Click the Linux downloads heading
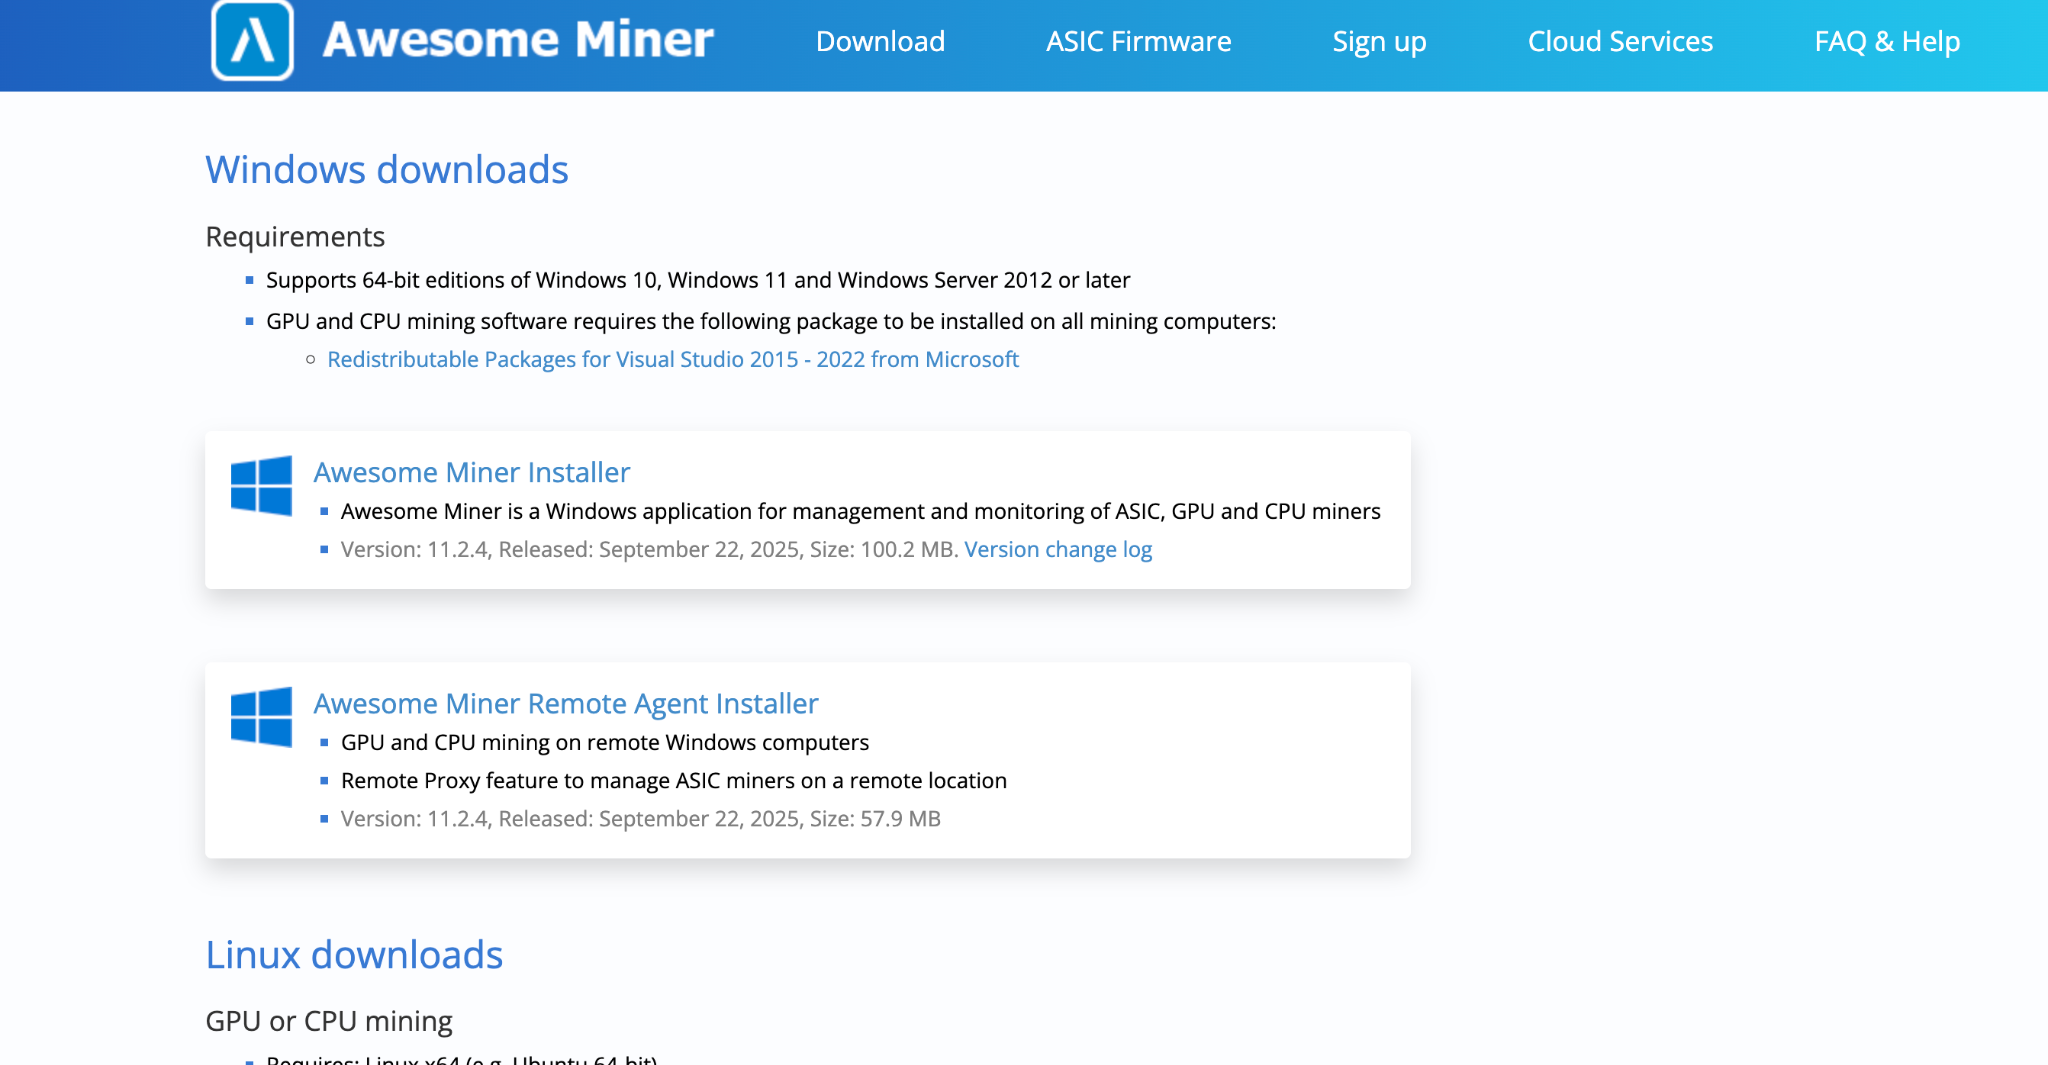This screenshot has width=2048, height=1065. point(354,955)
